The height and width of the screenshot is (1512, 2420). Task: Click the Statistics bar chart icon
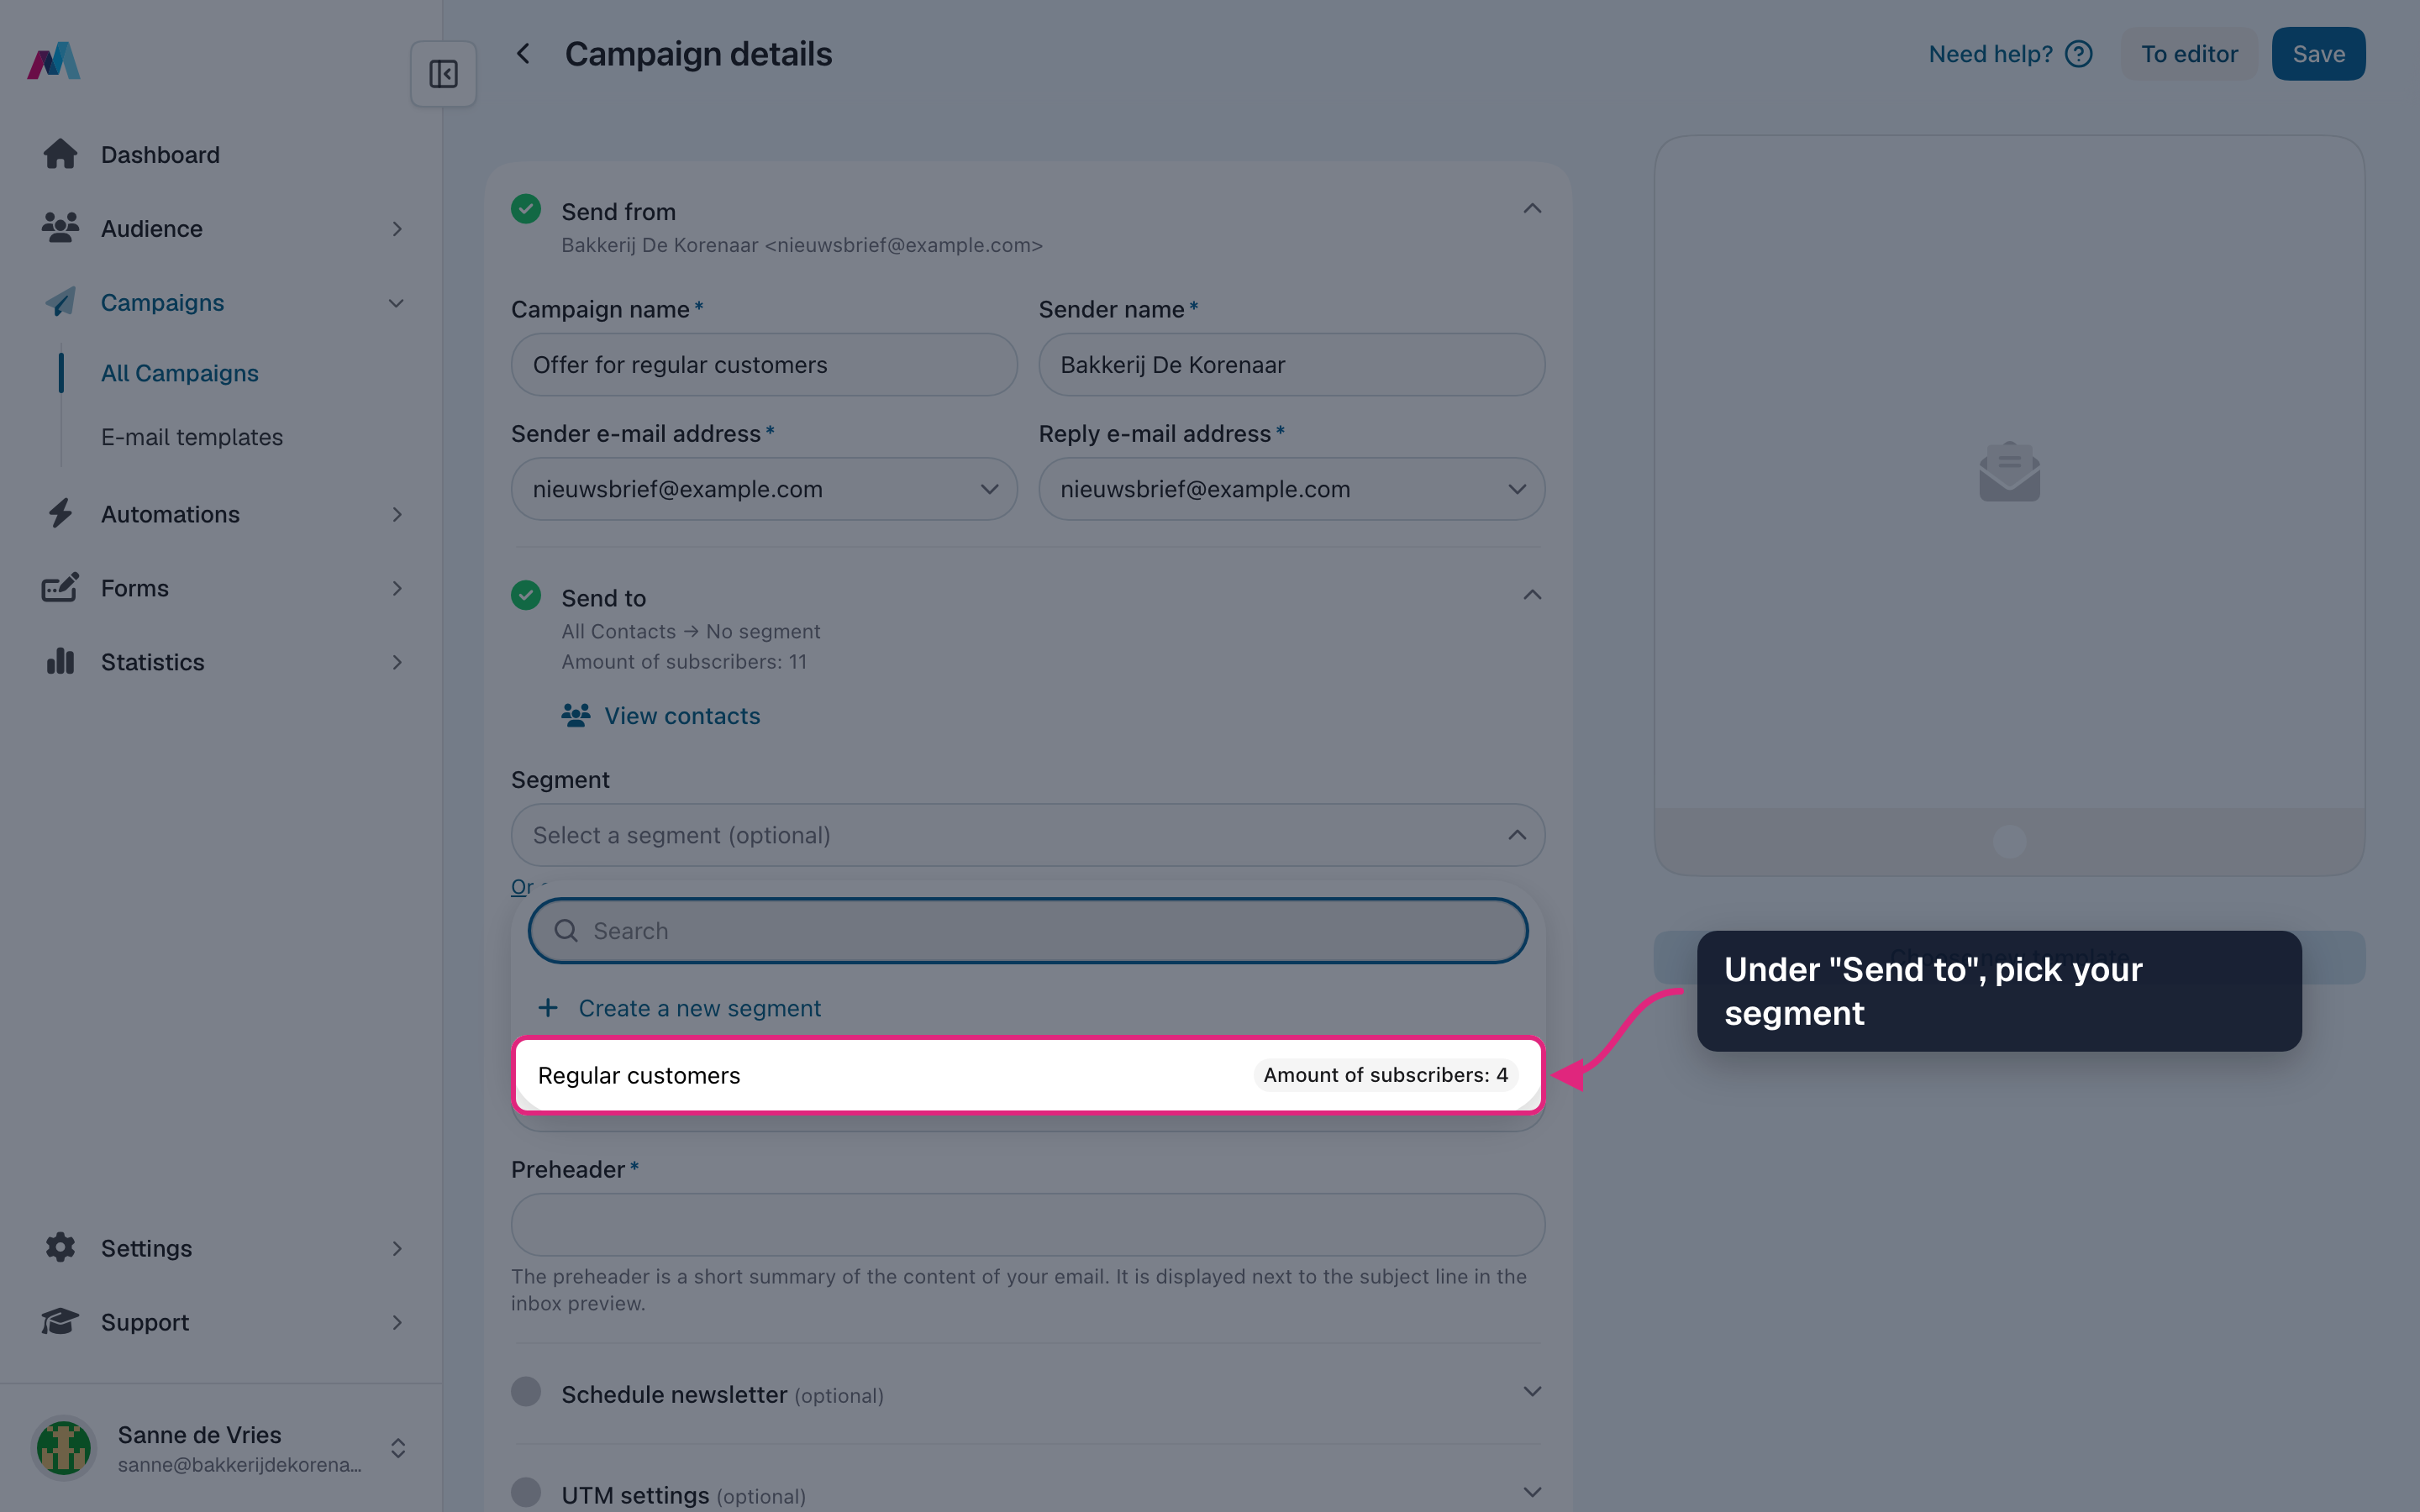60,662
